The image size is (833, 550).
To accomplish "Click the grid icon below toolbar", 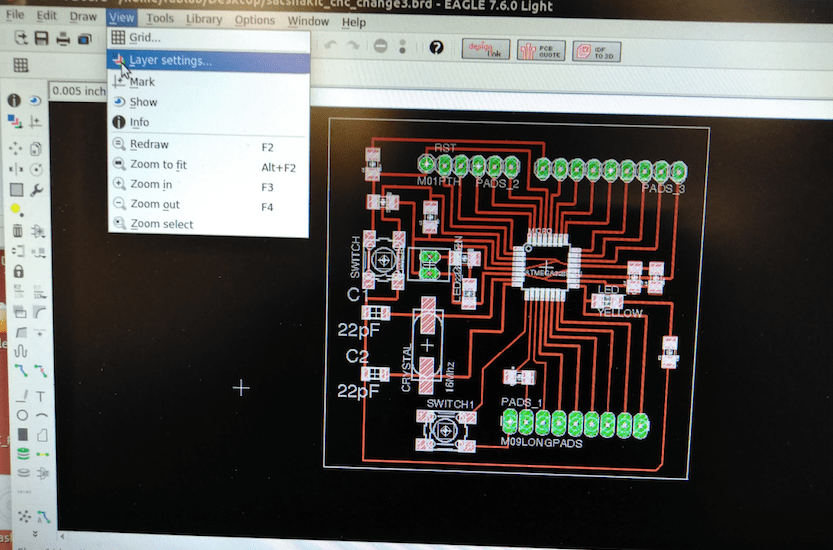I will point(21,65).
